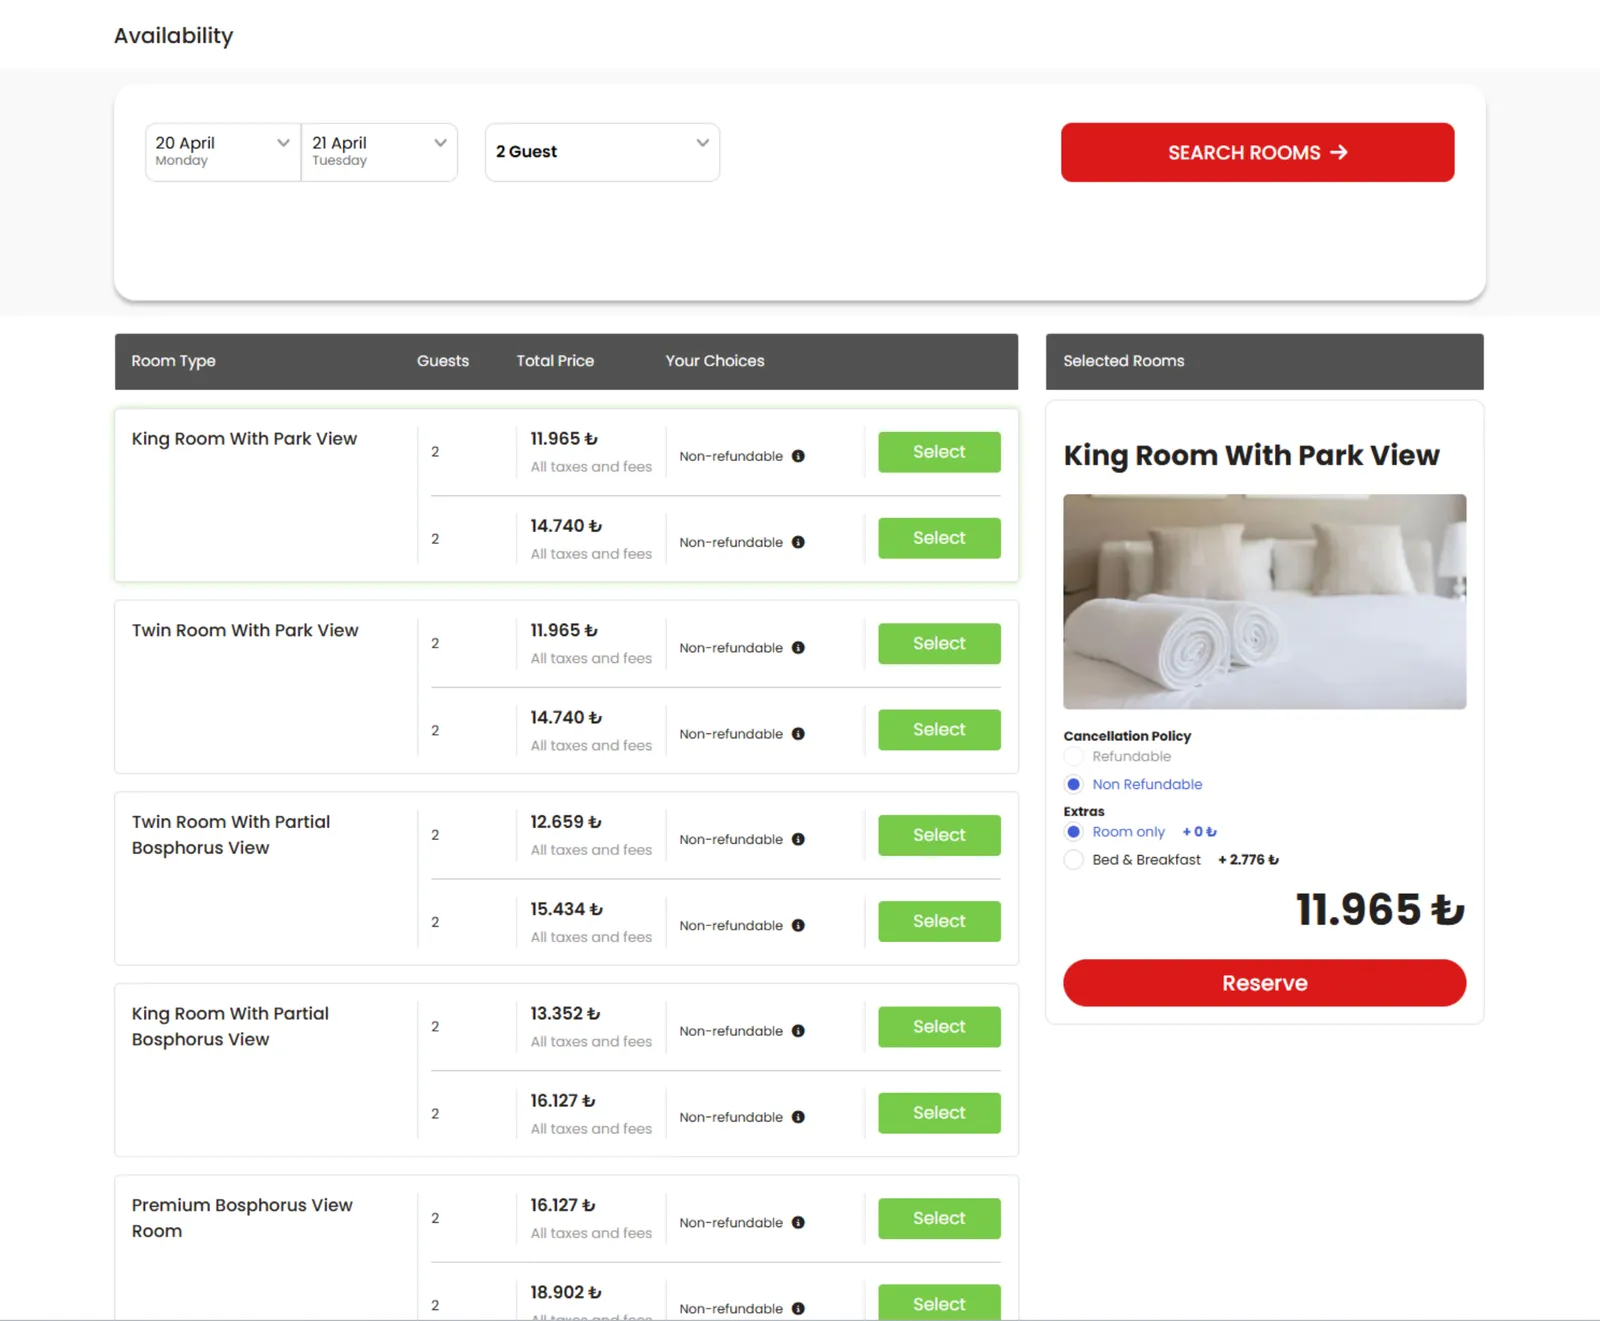The width and height of the screenshot is (1600, 1321).
Task: Reserve the selected King Room
Action: (x=1264, y=983)
